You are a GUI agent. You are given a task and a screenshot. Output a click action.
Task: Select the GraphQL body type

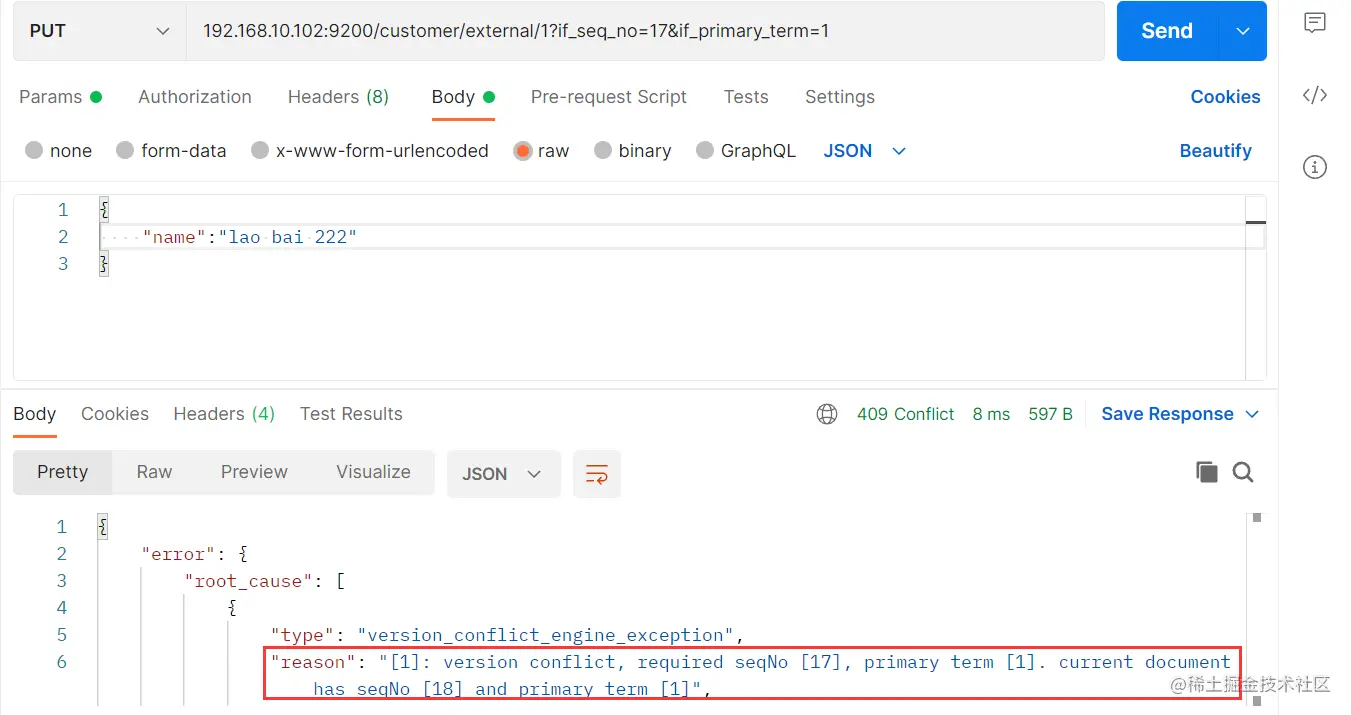pyautogui.click(x=745, y=151)
